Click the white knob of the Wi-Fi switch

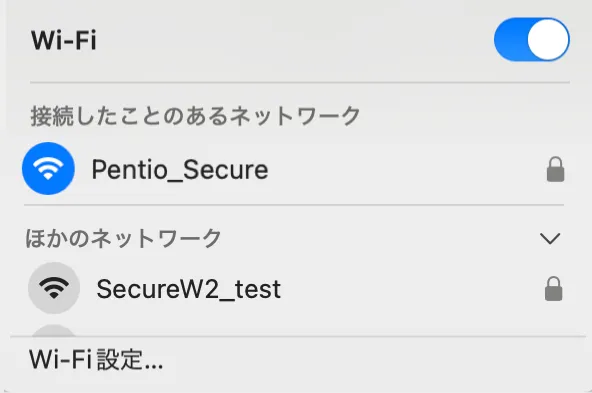548,40
